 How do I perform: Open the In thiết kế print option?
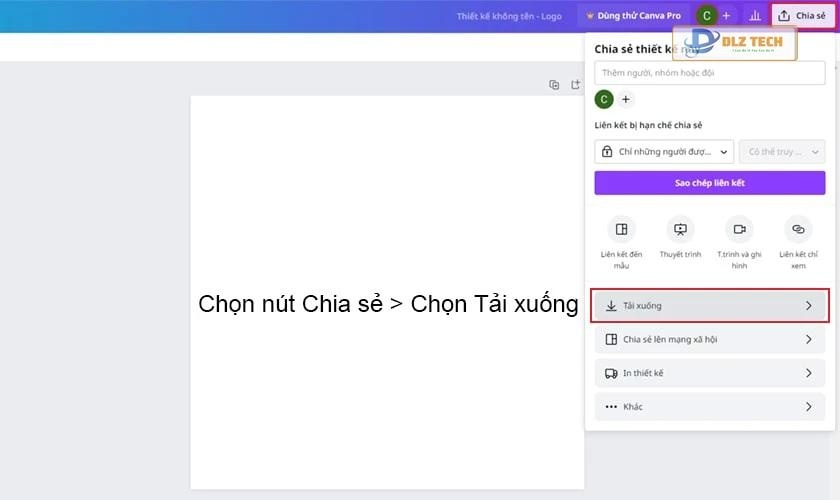coord(709,373)
